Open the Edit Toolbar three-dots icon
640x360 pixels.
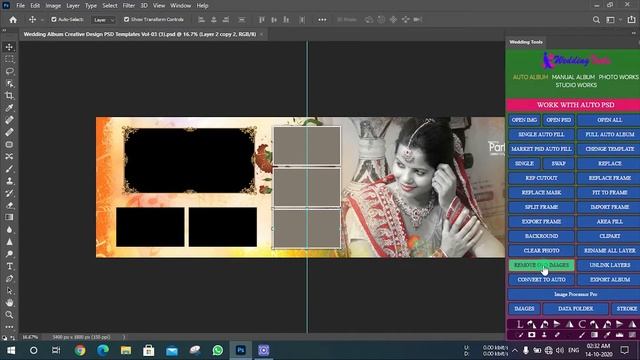click(9, 327)
